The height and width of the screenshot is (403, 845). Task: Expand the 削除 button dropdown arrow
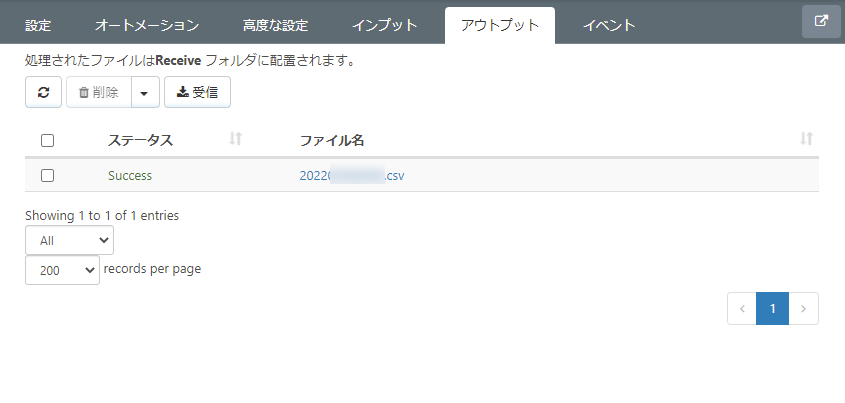(x=146, y=92)
